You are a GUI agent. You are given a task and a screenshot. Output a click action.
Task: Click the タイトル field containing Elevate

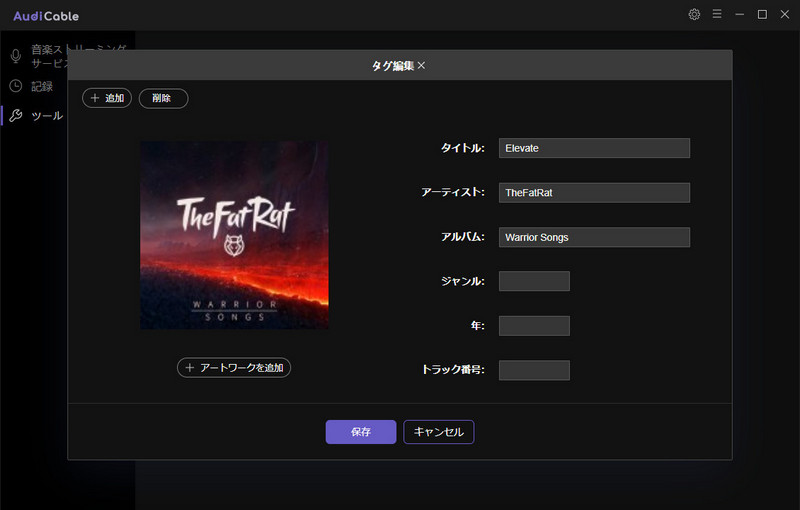tap(594, 148)
